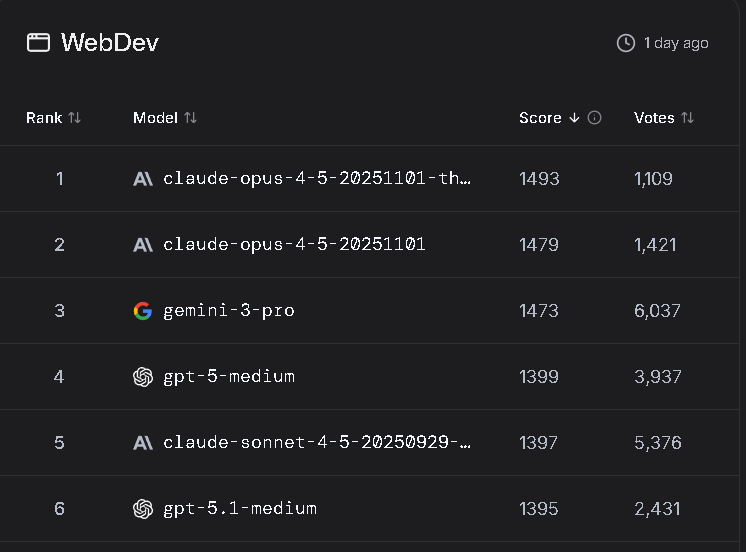The width and height of the screenshot is (746, 552).
Task: Sort by the Rank column arrows
Action: point(74,118)
